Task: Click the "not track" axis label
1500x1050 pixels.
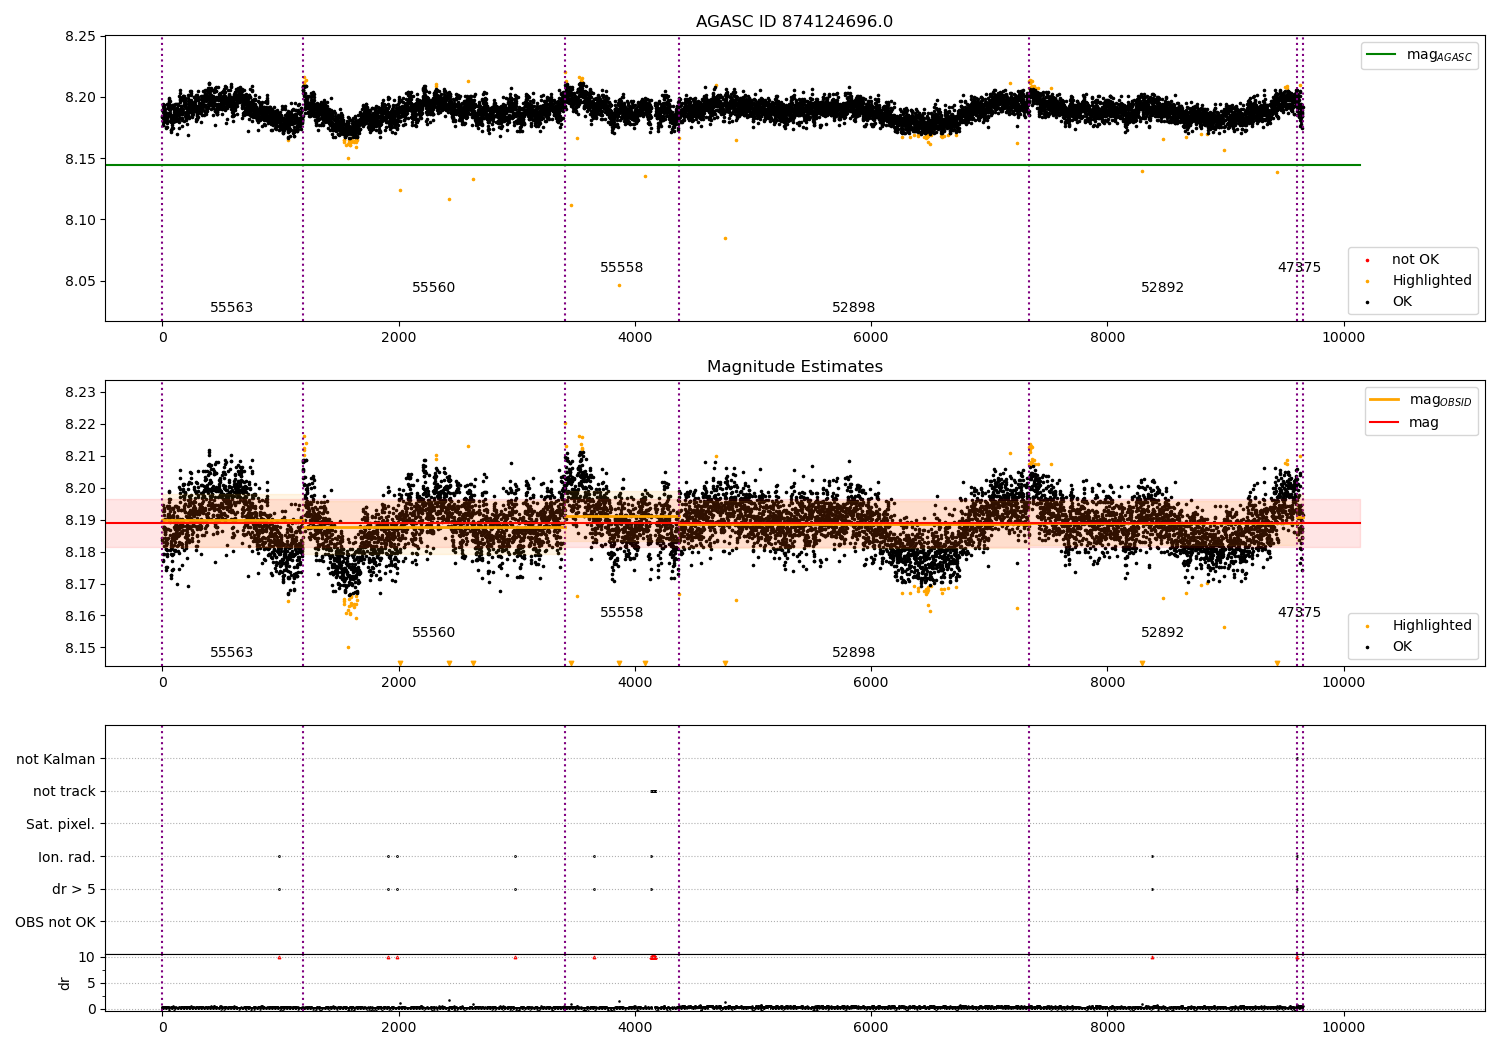Action: [x=64, y=792]
